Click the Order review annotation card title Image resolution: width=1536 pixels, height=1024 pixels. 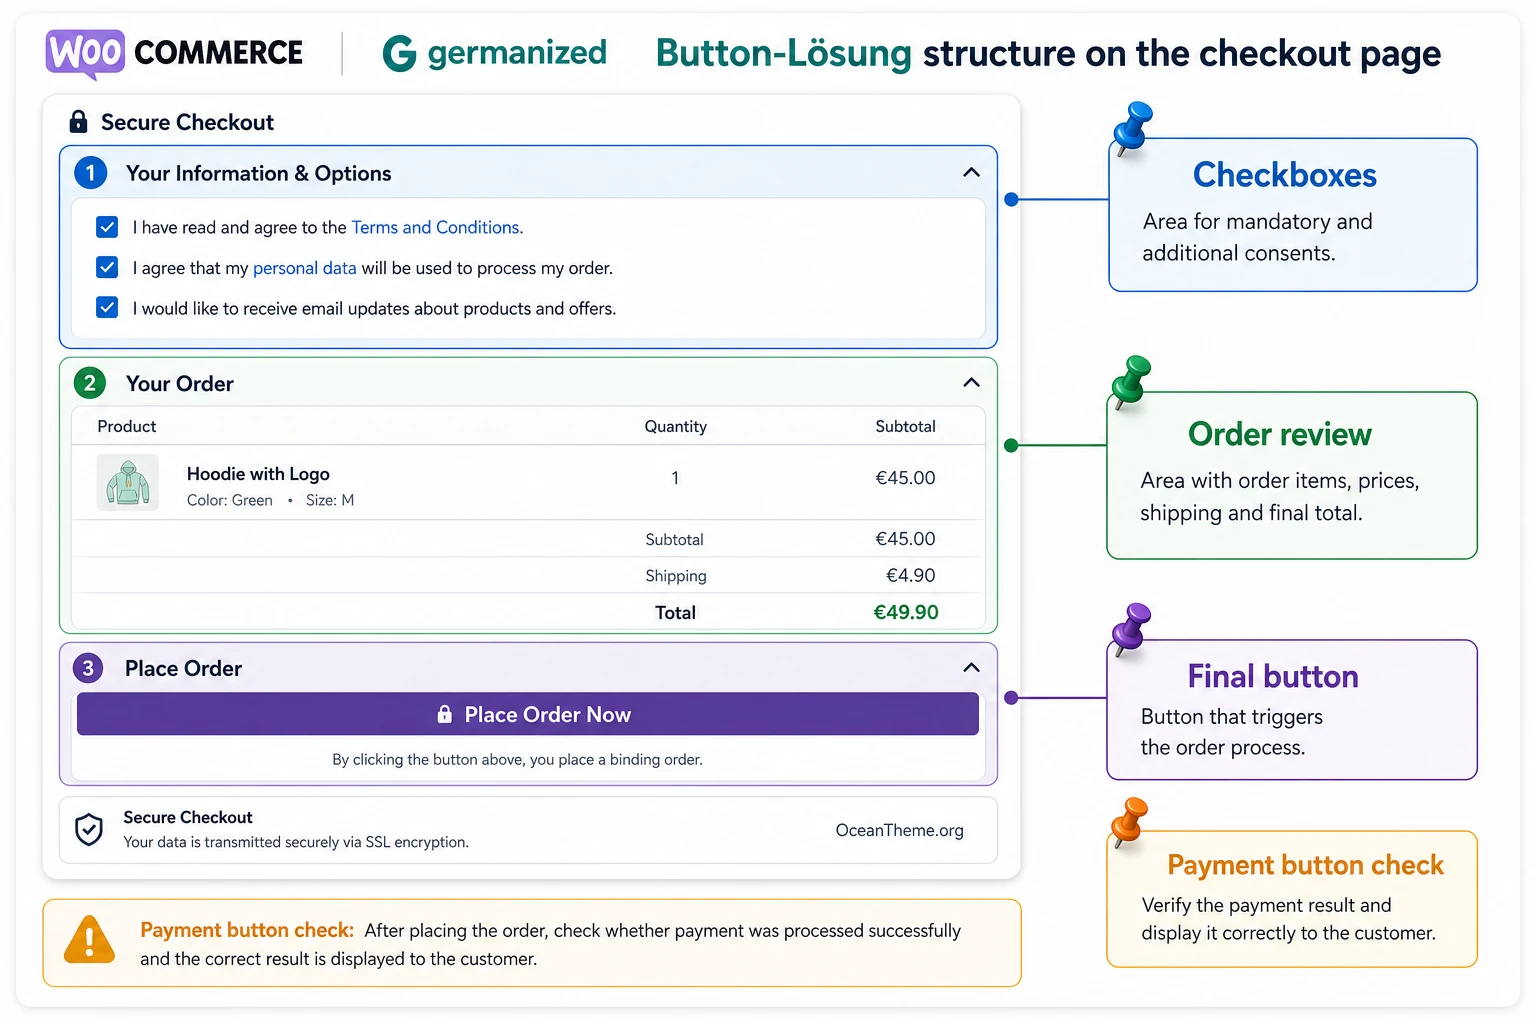1280,434
